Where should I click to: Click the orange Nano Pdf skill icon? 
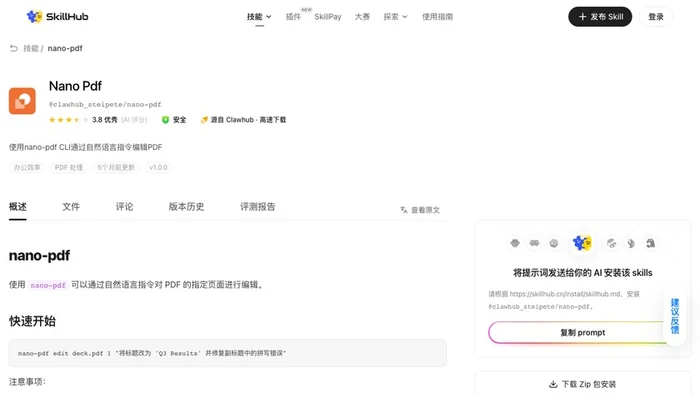pos(22,101)
